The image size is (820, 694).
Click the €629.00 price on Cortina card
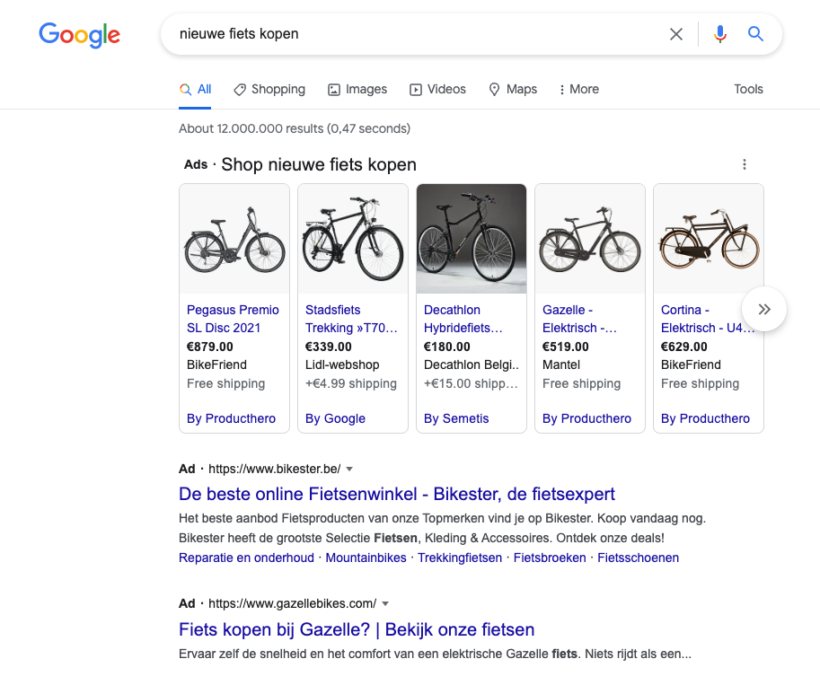pyautogui.click(x=684, y=347)
